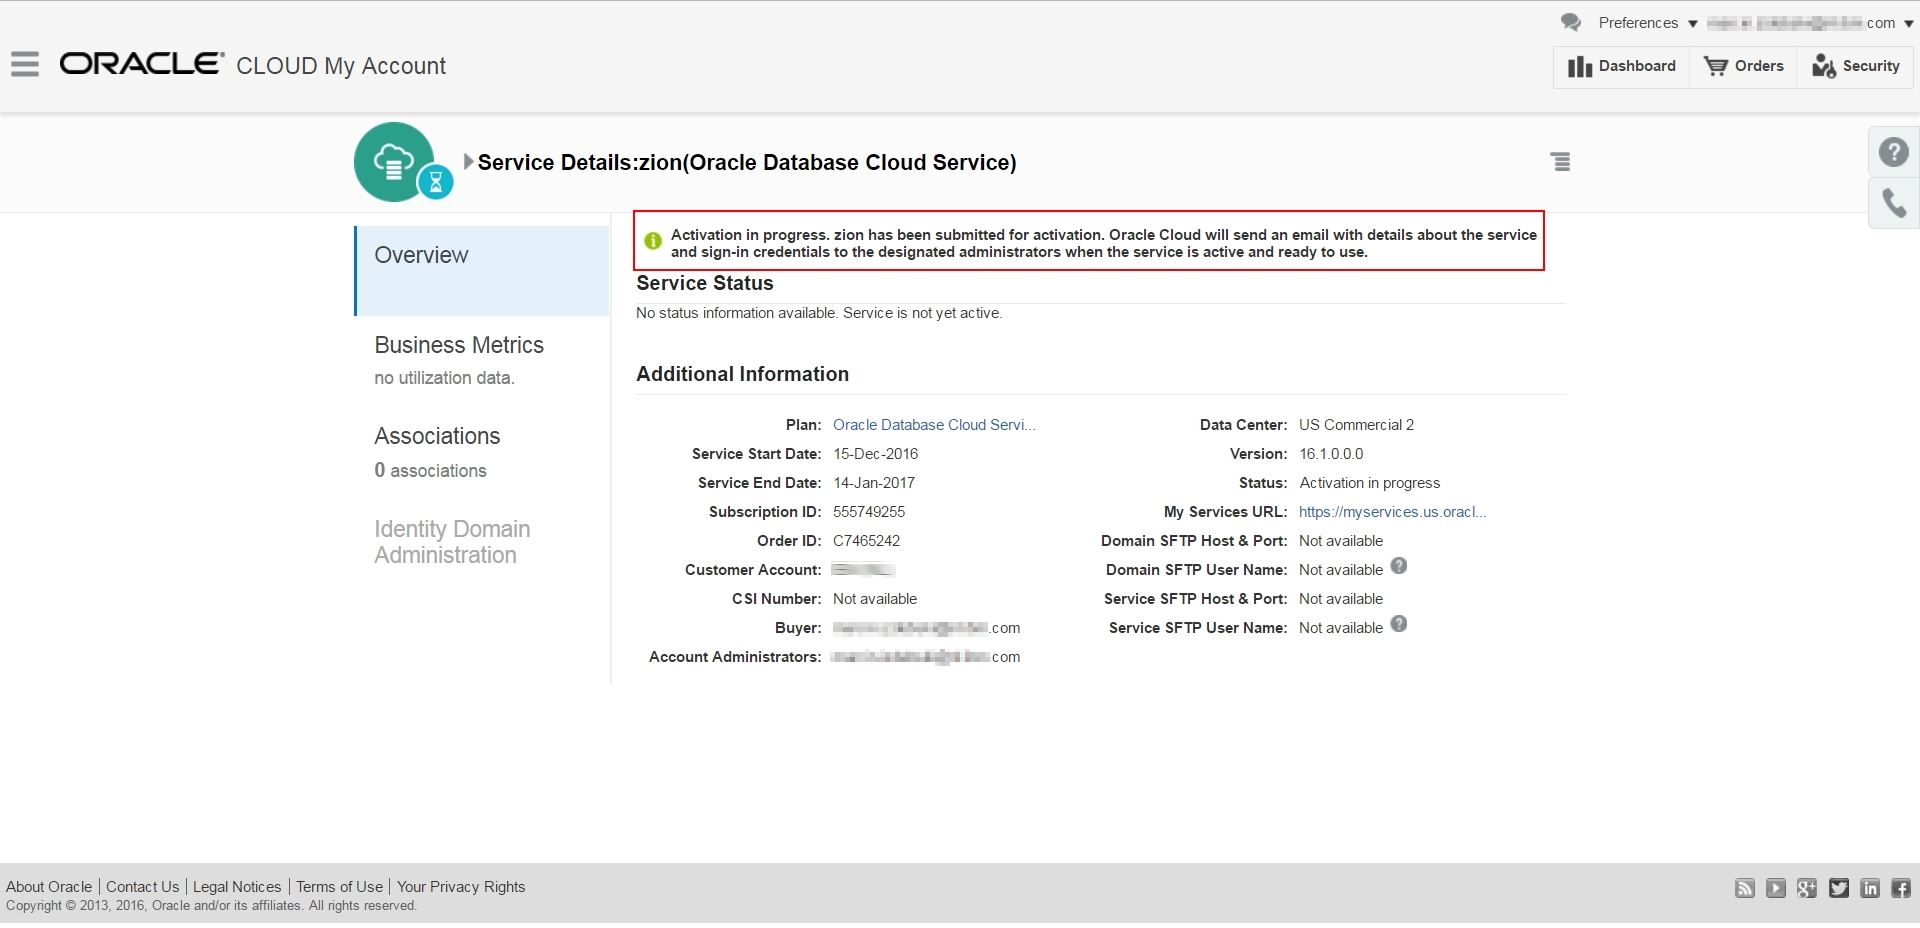Click the Oracle logo
1920x928 pixels.
[142, 64]
